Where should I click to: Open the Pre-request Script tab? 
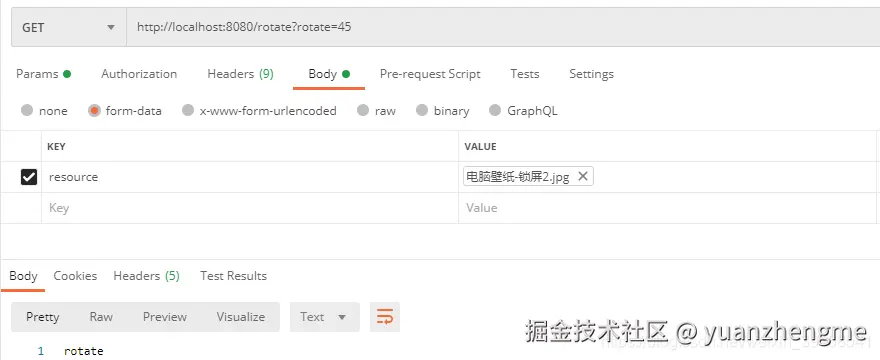(430, 74)
